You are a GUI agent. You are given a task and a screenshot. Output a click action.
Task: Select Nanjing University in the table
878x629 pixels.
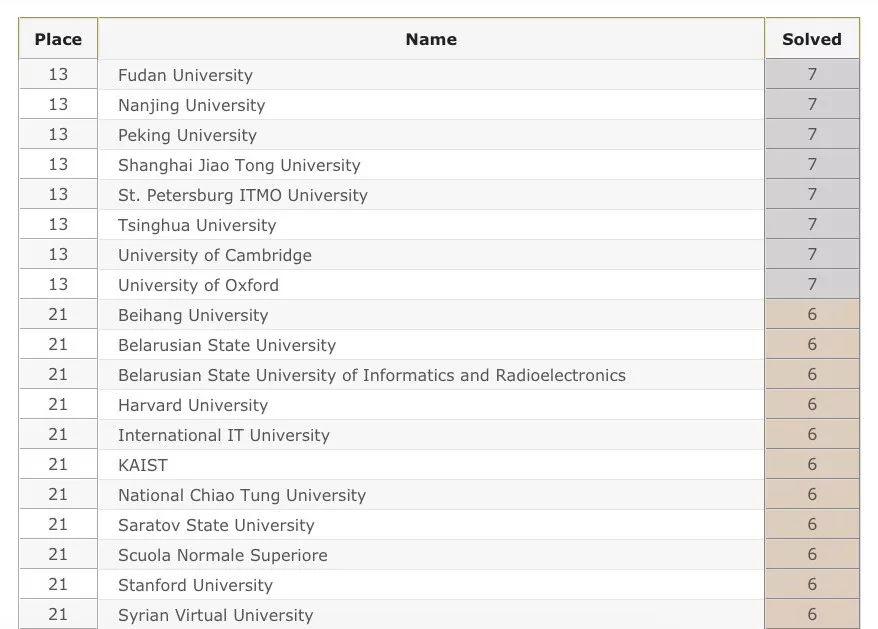click(192, 105)
